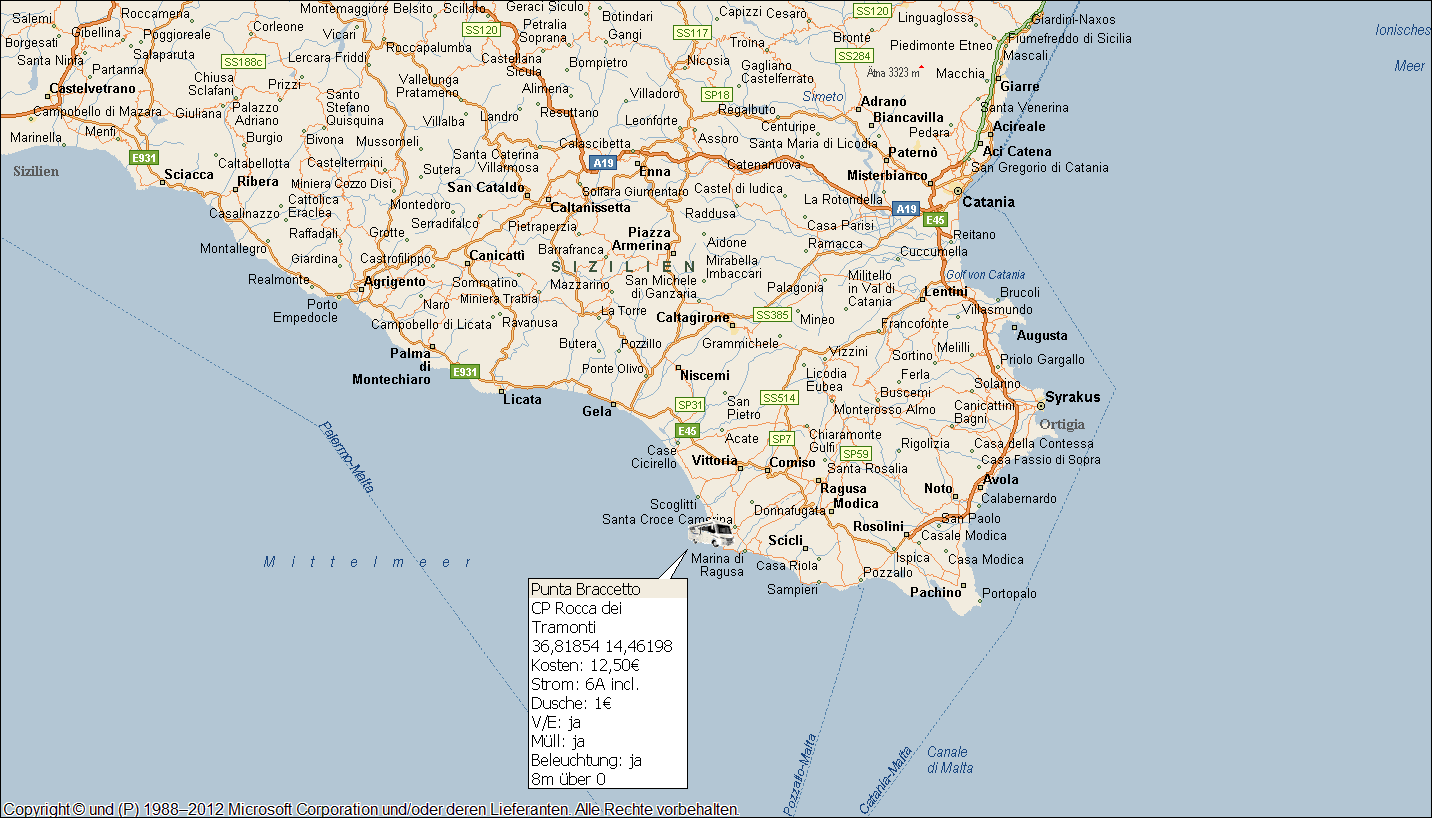Click the SS117 road shield

coord(692,32)
